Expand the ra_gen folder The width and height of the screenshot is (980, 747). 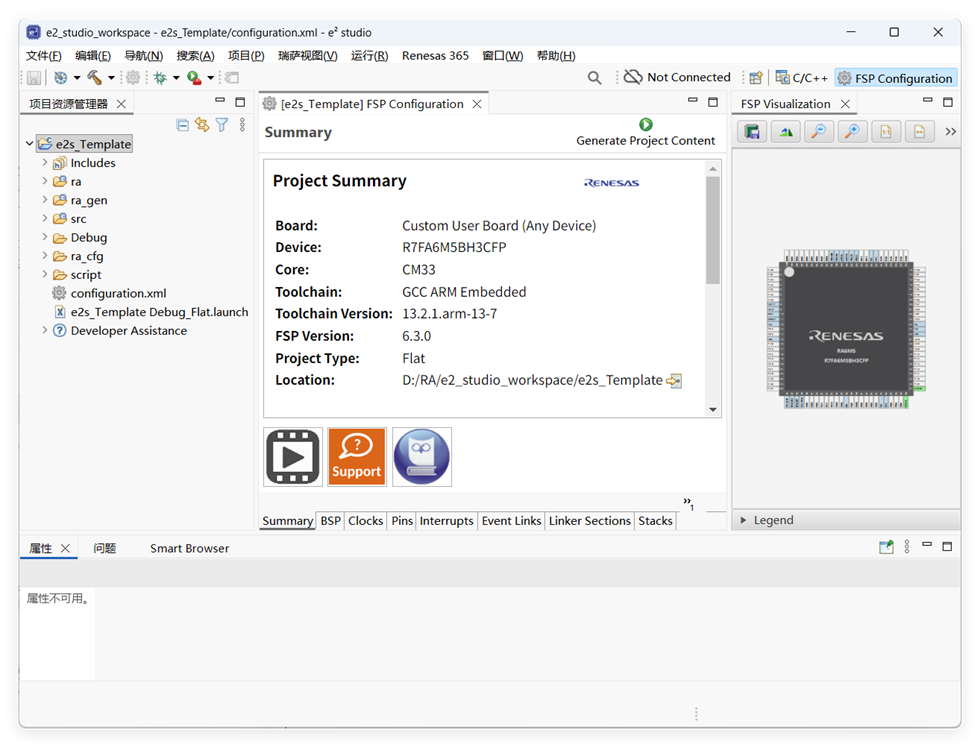44,200
